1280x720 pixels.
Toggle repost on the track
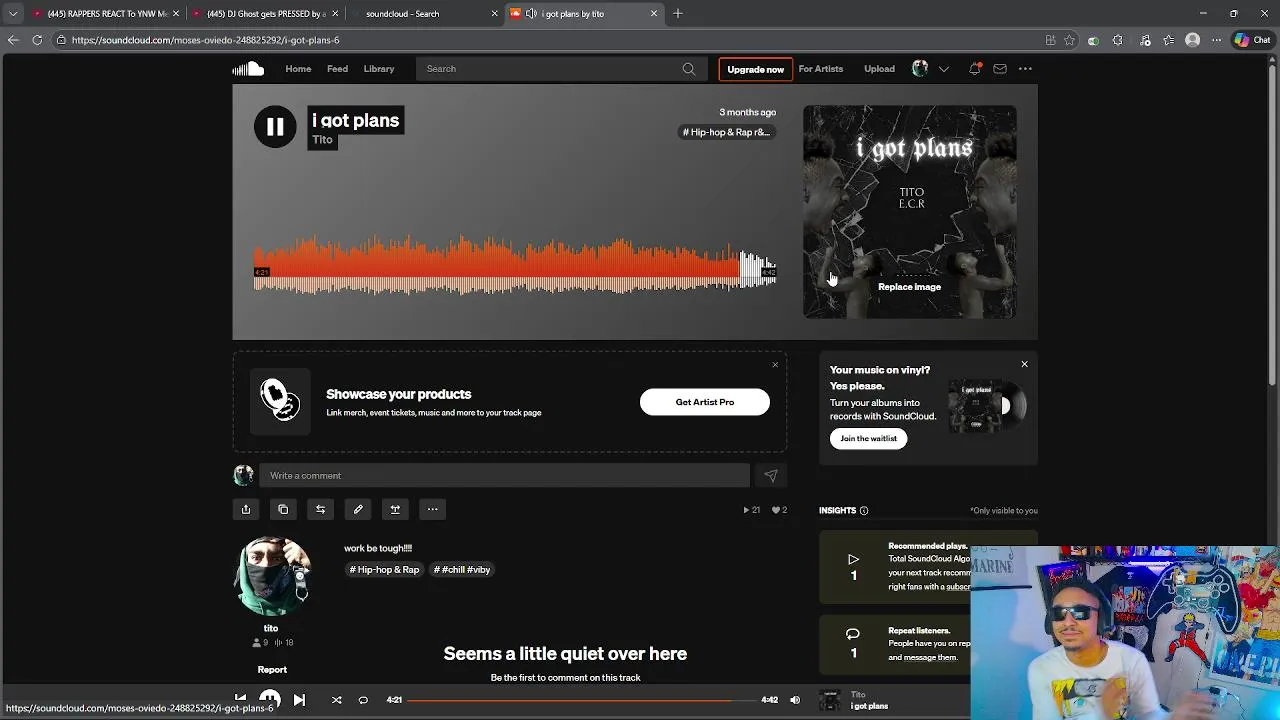click(320, 509)
